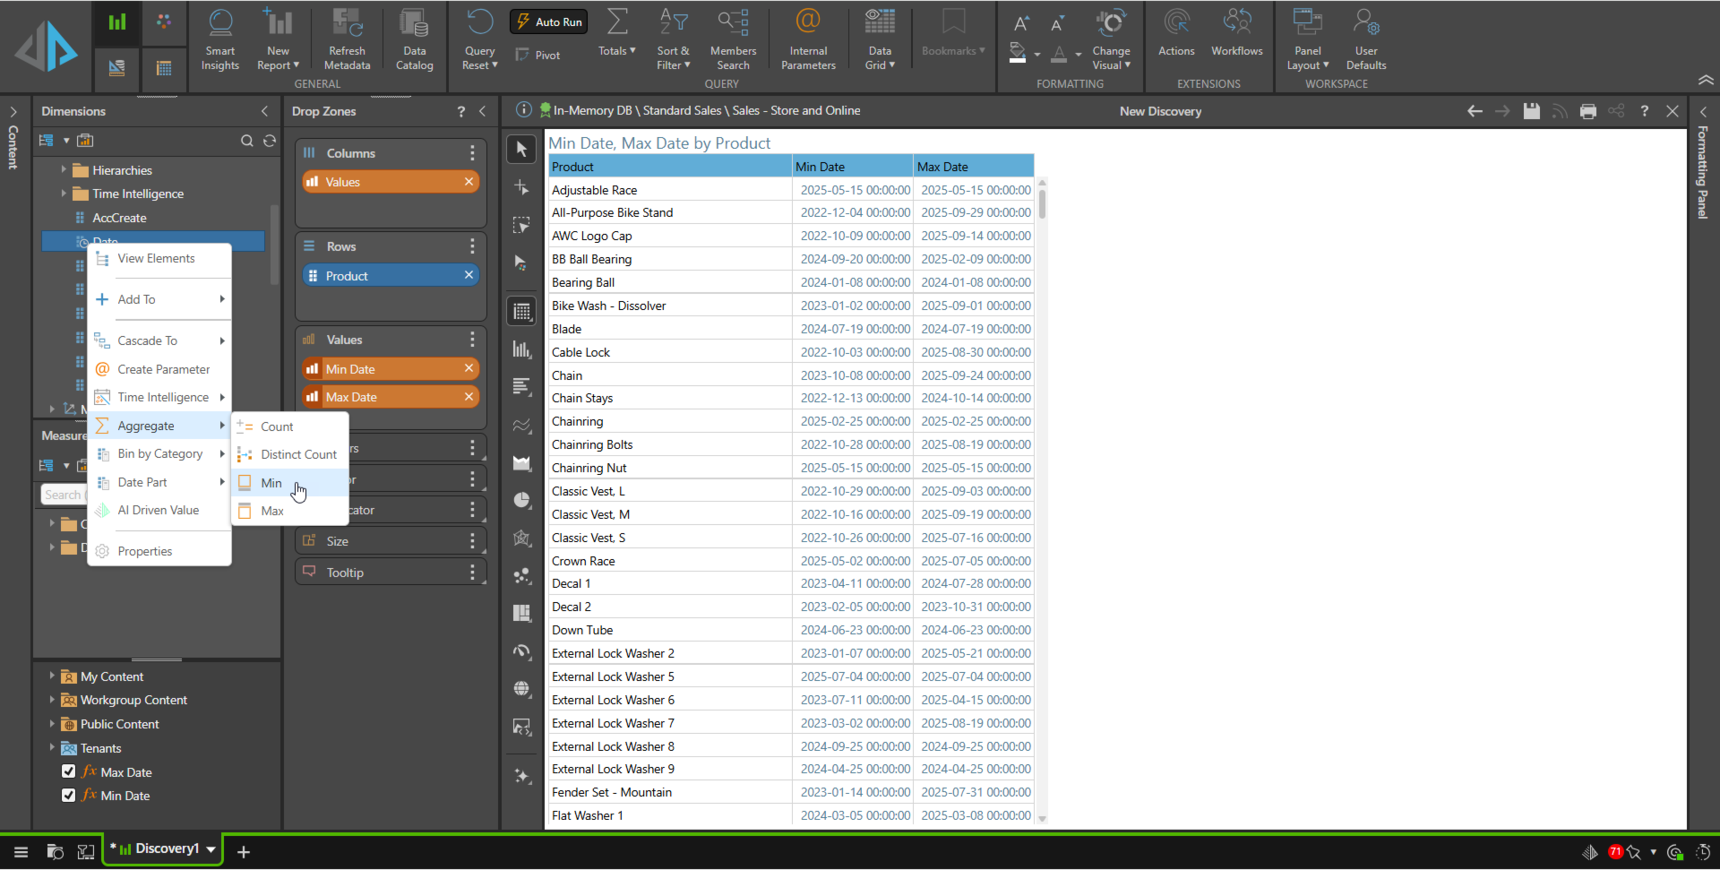Toggle the Auto Run button
This screenshot has width=1720, height=870.
549,22
